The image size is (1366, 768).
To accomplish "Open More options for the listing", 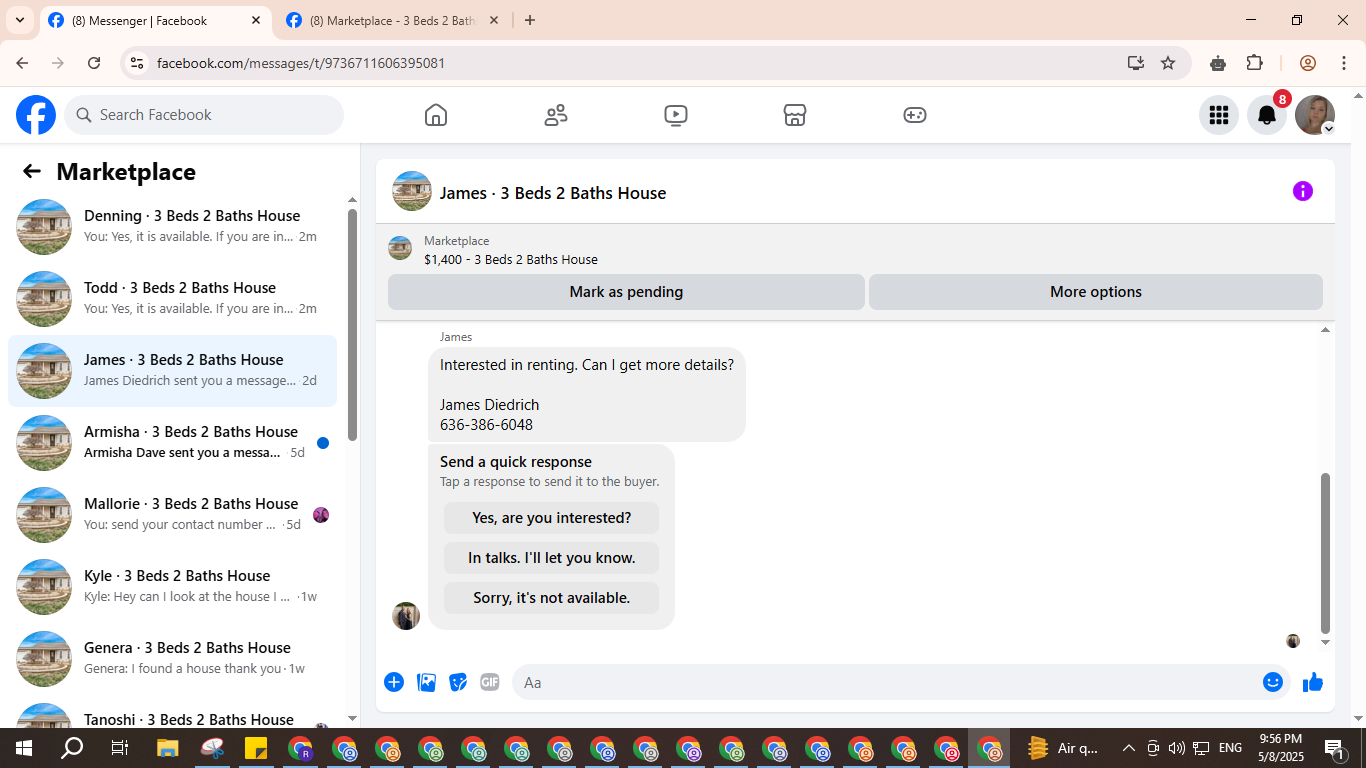I will [1096, 292].
